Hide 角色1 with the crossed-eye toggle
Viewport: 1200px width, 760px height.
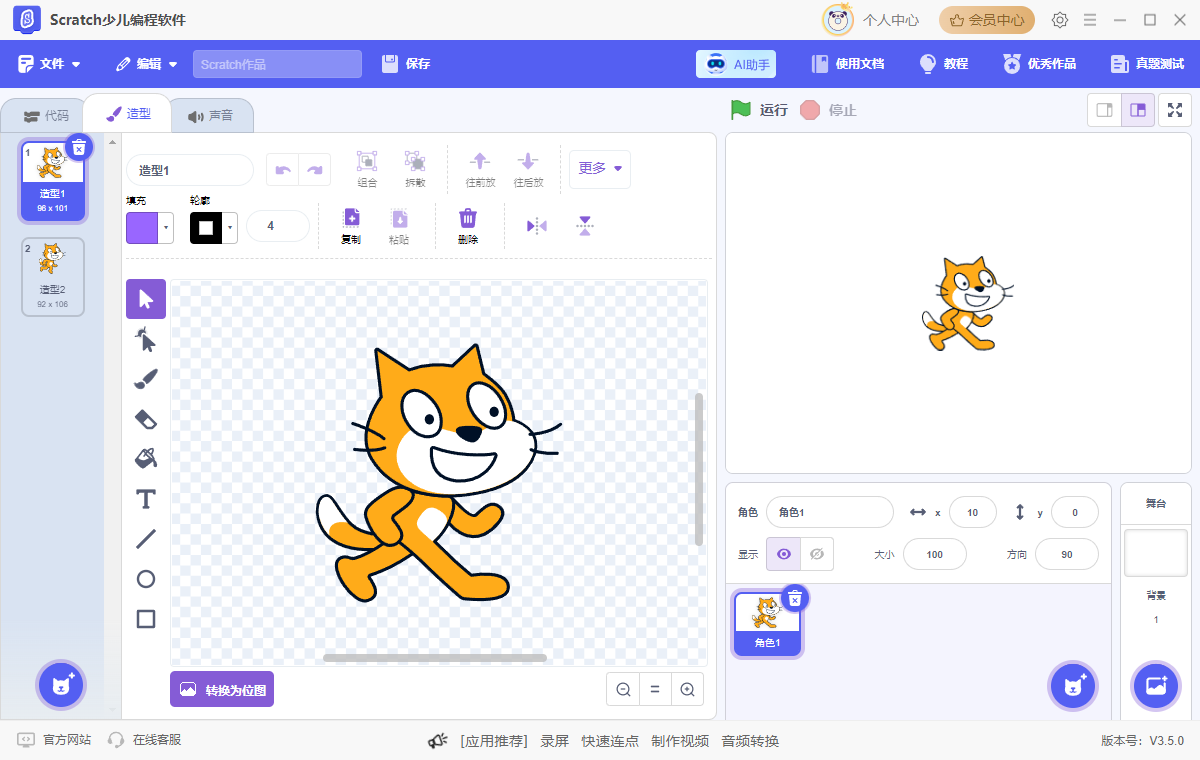(x=817, y=553)
